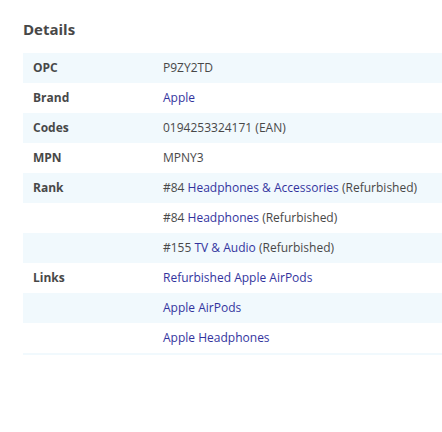
Task: Click the Links row label
Action: 49,278
